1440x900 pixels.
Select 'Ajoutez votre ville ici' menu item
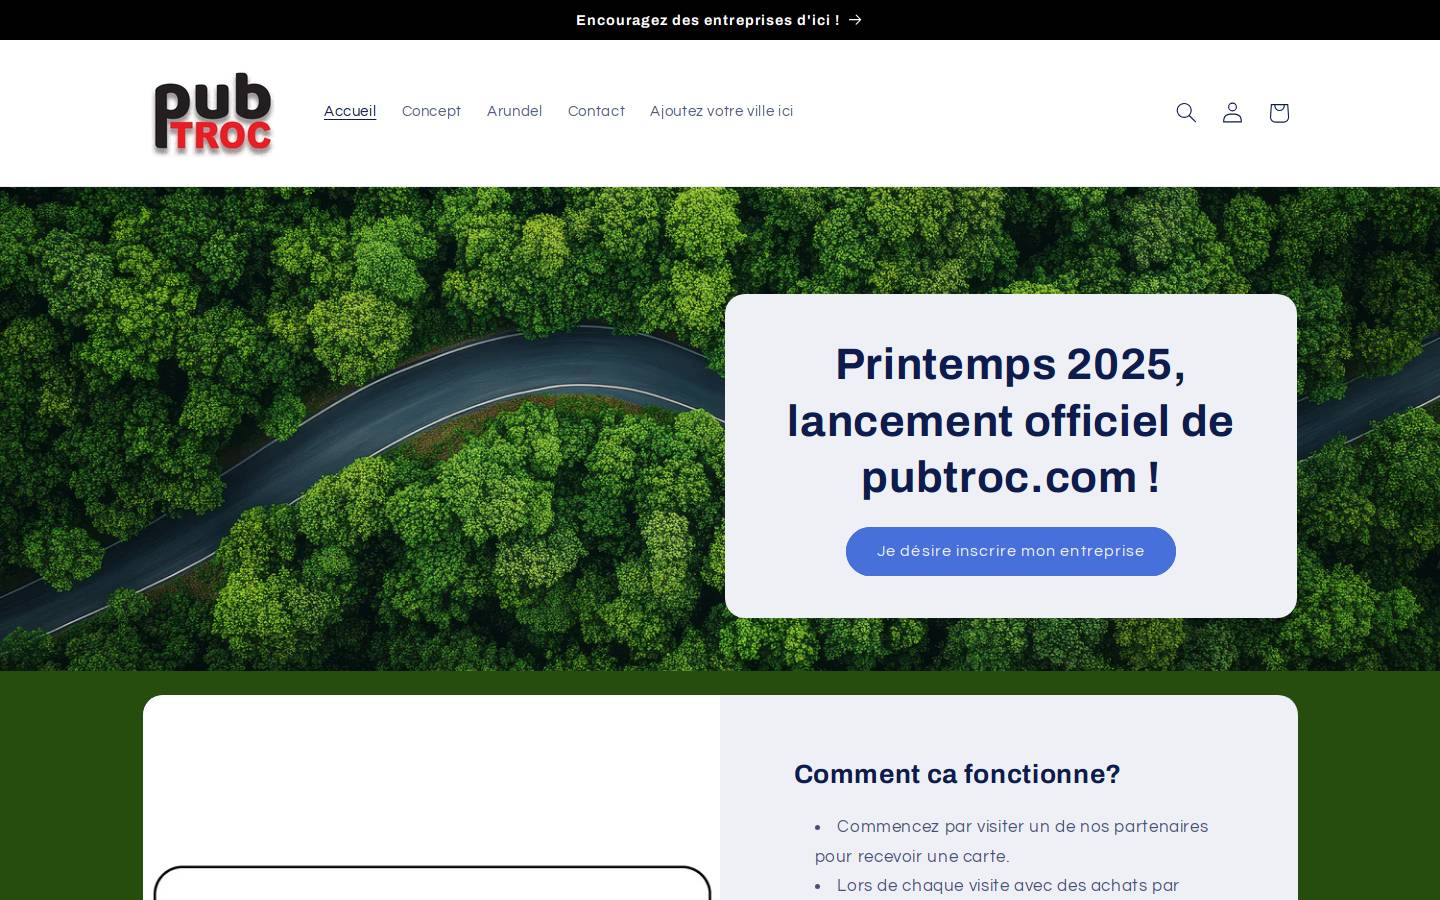coord(721,111)
